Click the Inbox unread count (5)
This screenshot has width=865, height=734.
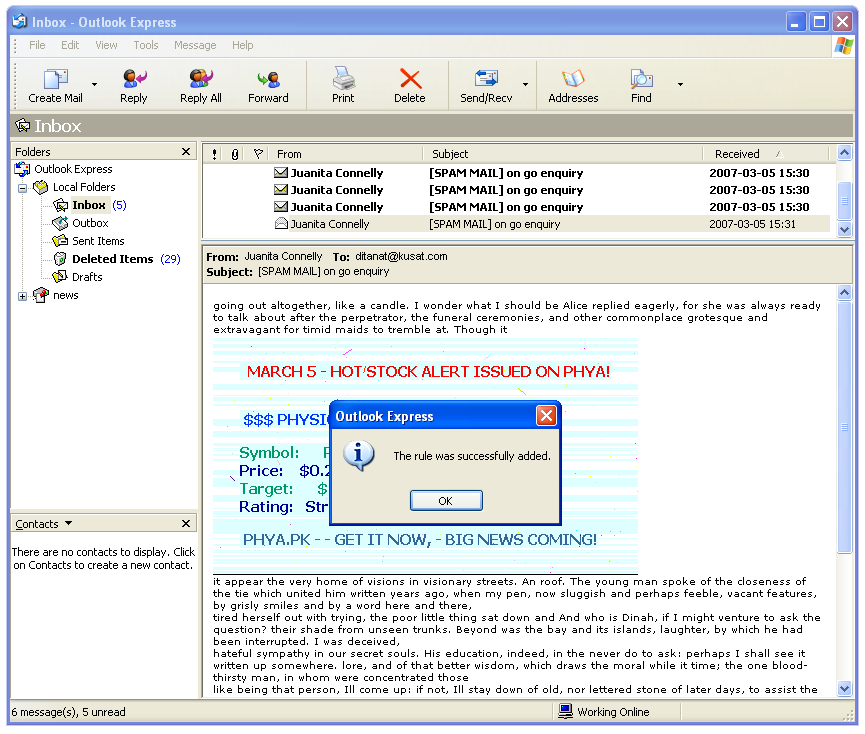point(119,205)
